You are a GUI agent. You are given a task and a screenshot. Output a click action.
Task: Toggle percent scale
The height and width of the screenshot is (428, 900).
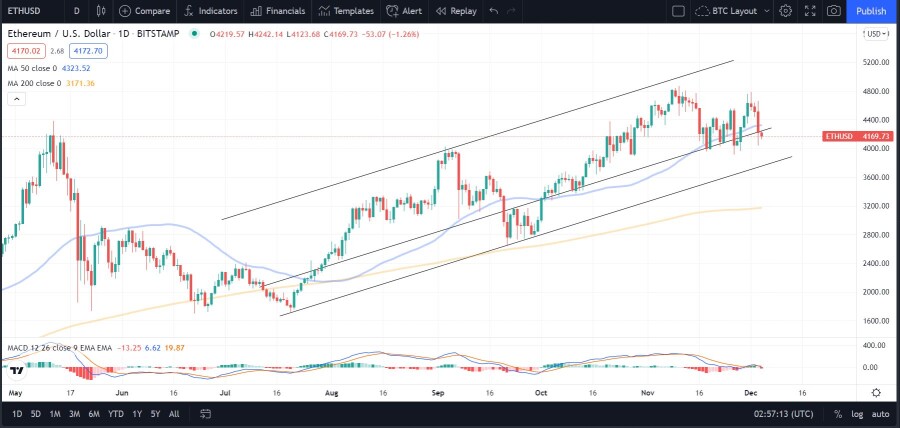838,414
